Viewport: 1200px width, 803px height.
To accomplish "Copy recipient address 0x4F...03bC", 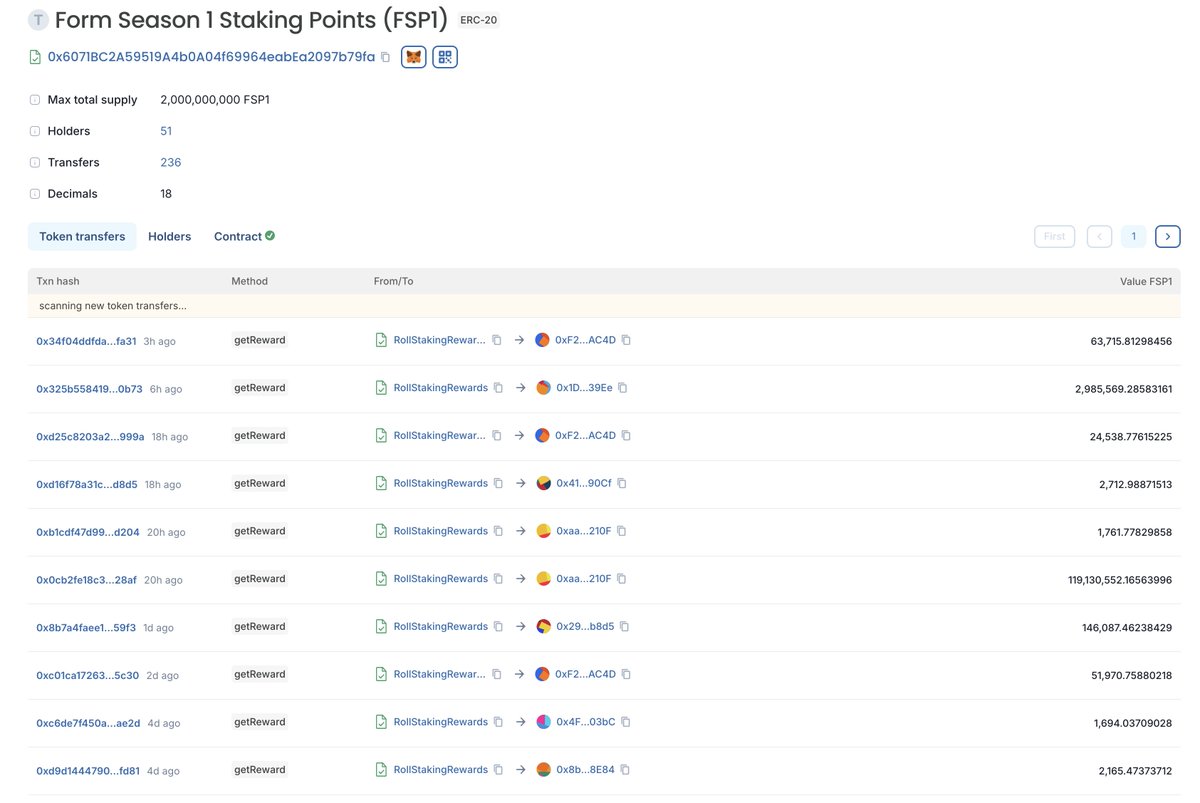I will pos(626,722).
